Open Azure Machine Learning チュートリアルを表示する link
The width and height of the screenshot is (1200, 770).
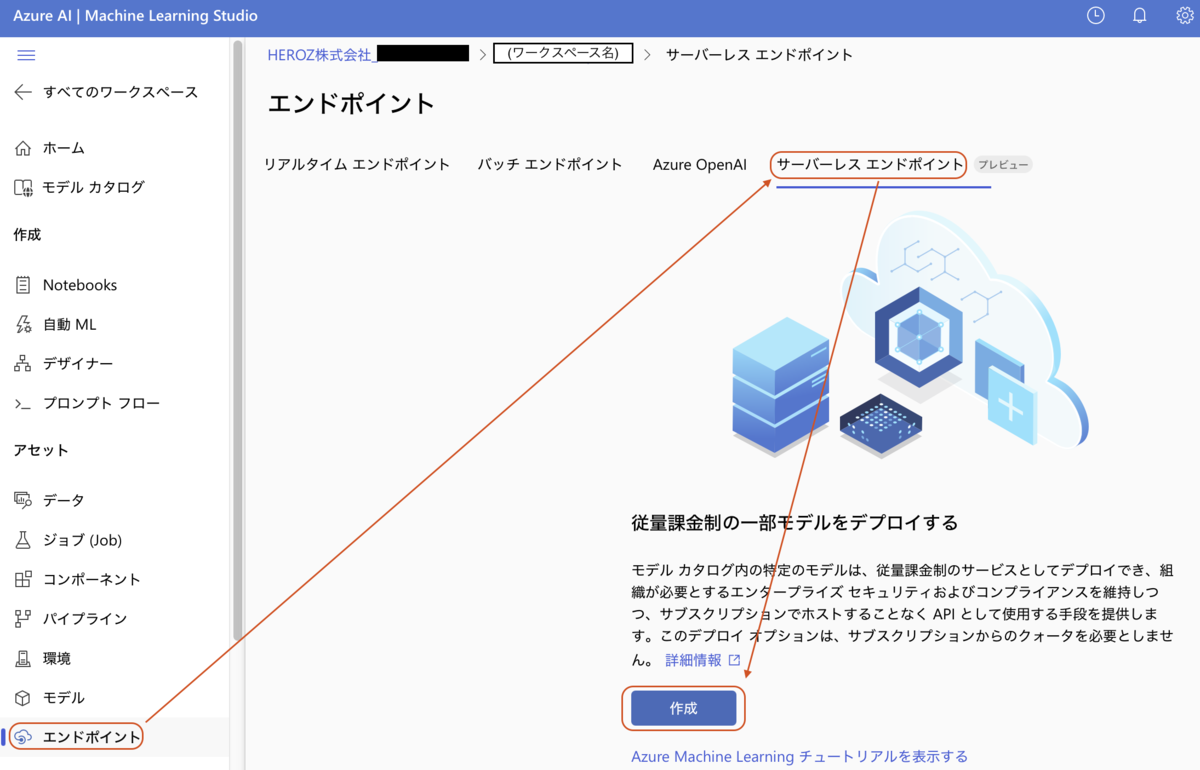click(800, 757)
